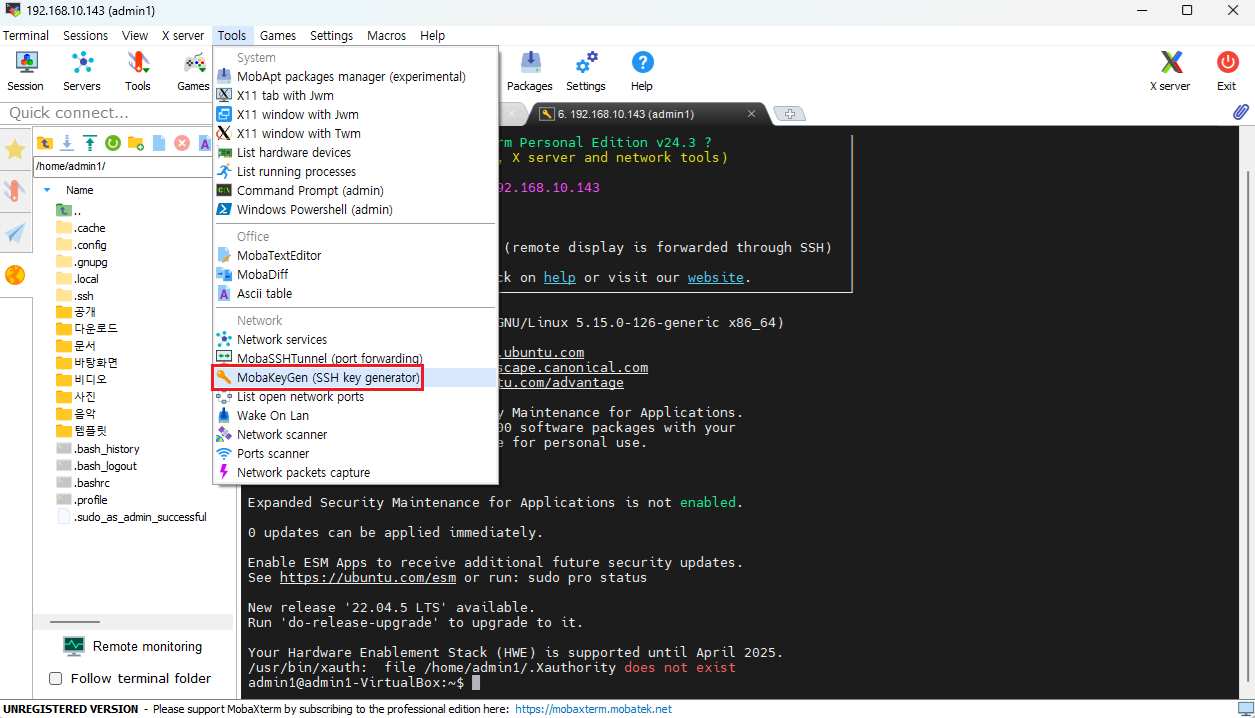Open Network scanner entry
The image size is (1255, 718).
click(355, 434)
